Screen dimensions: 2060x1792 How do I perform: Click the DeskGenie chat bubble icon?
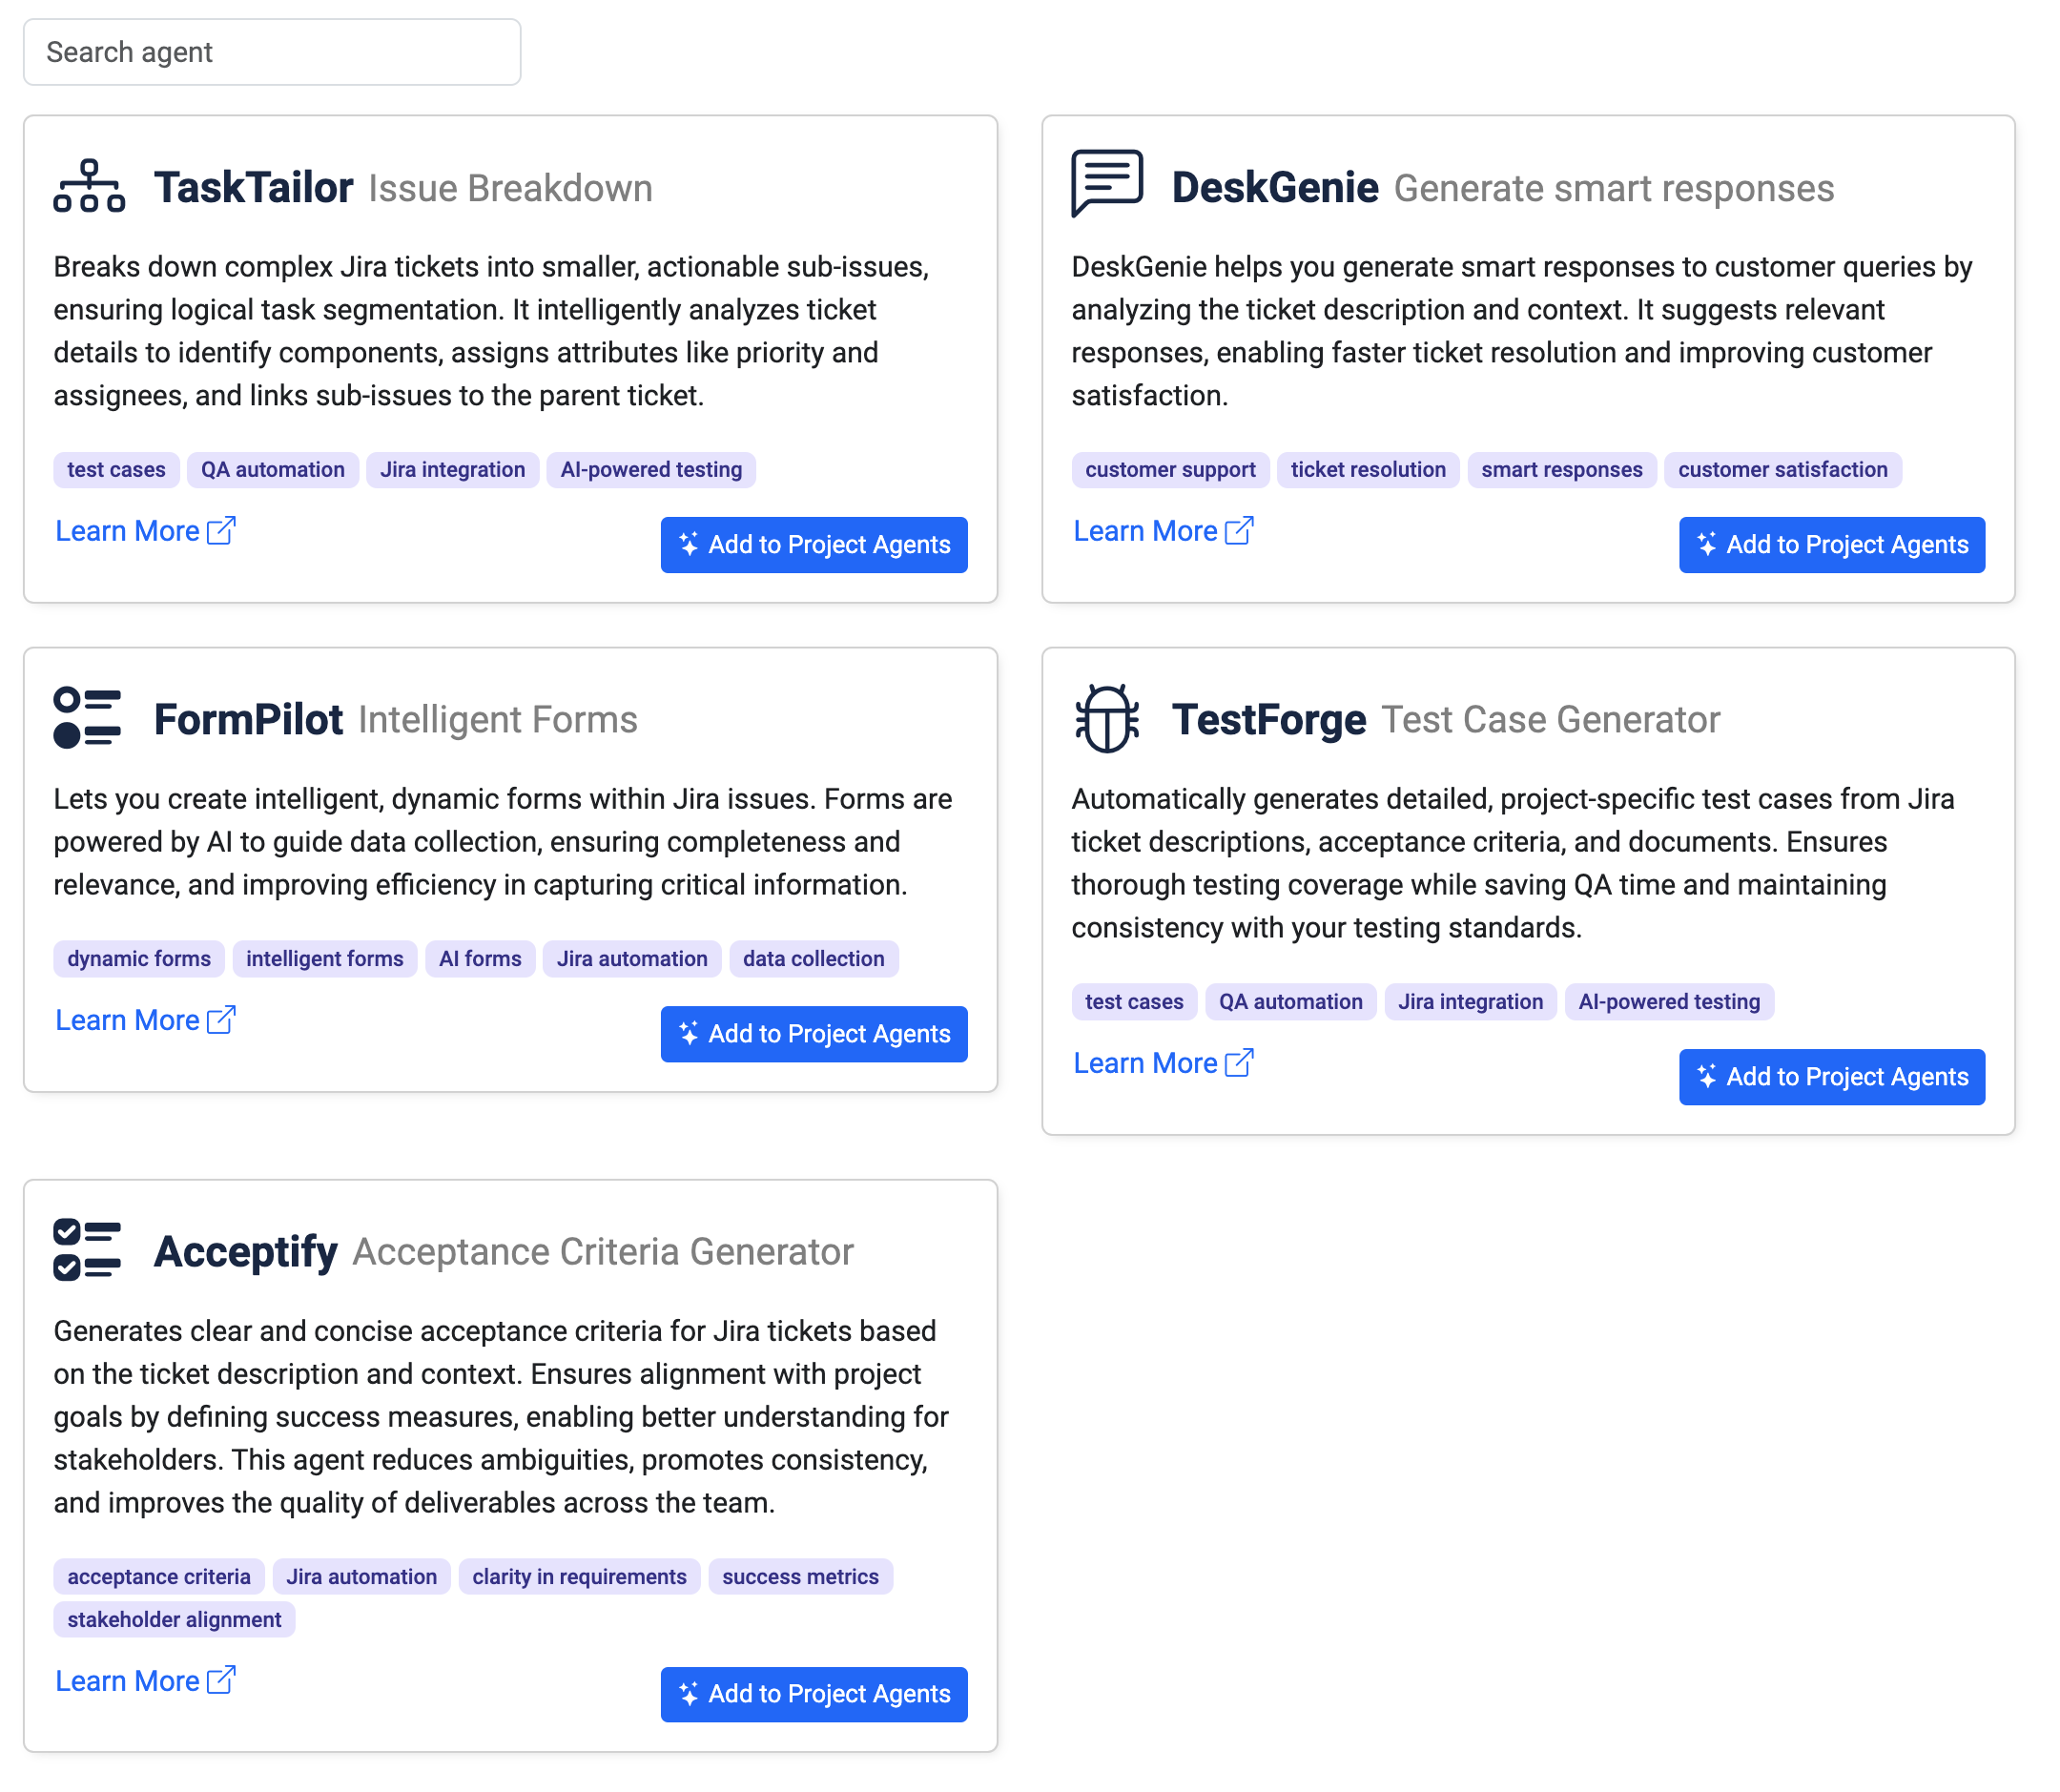point(1106,182)
